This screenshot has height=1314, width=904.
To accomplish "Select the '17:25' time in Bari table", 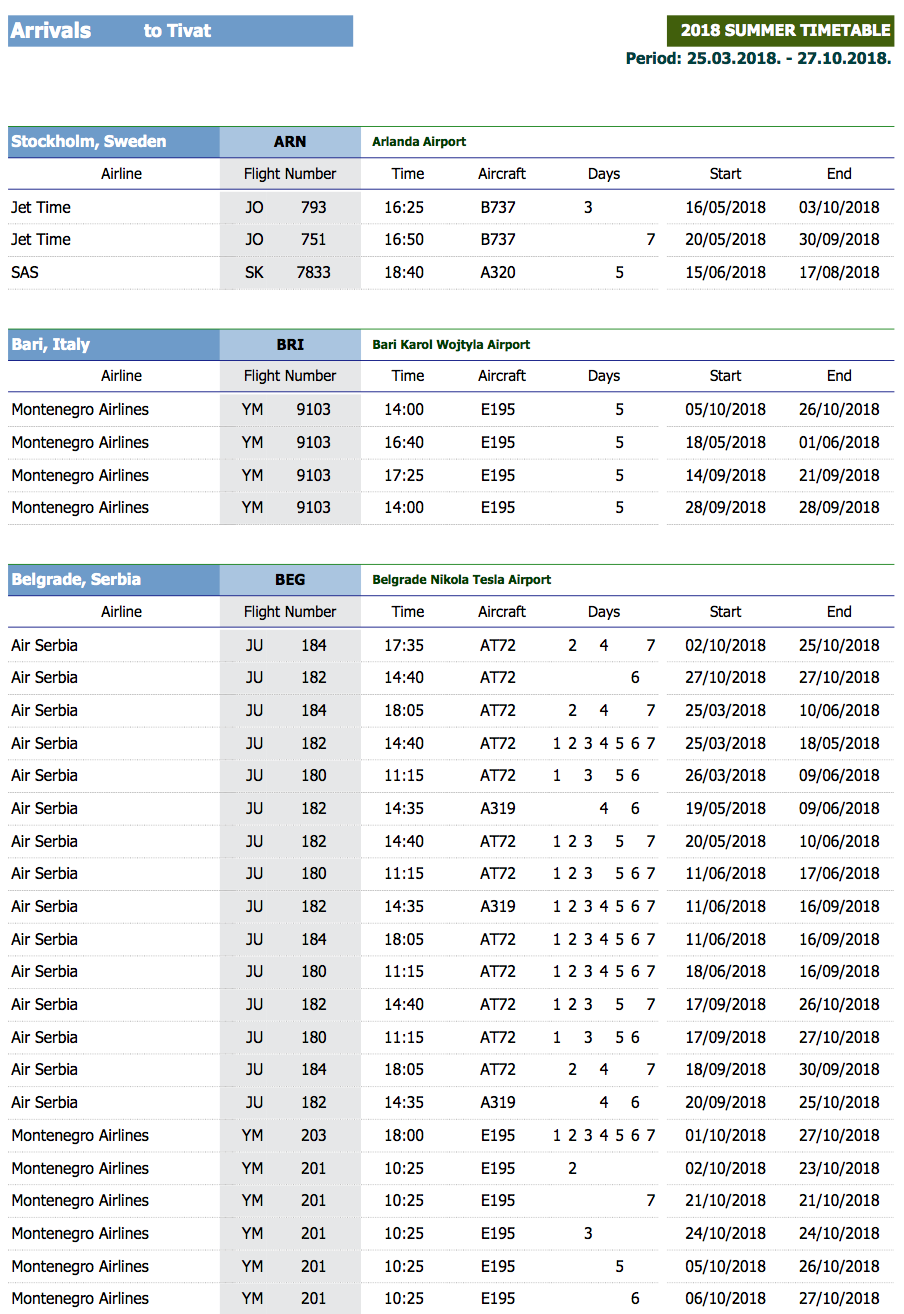I will tap(404, 476).
